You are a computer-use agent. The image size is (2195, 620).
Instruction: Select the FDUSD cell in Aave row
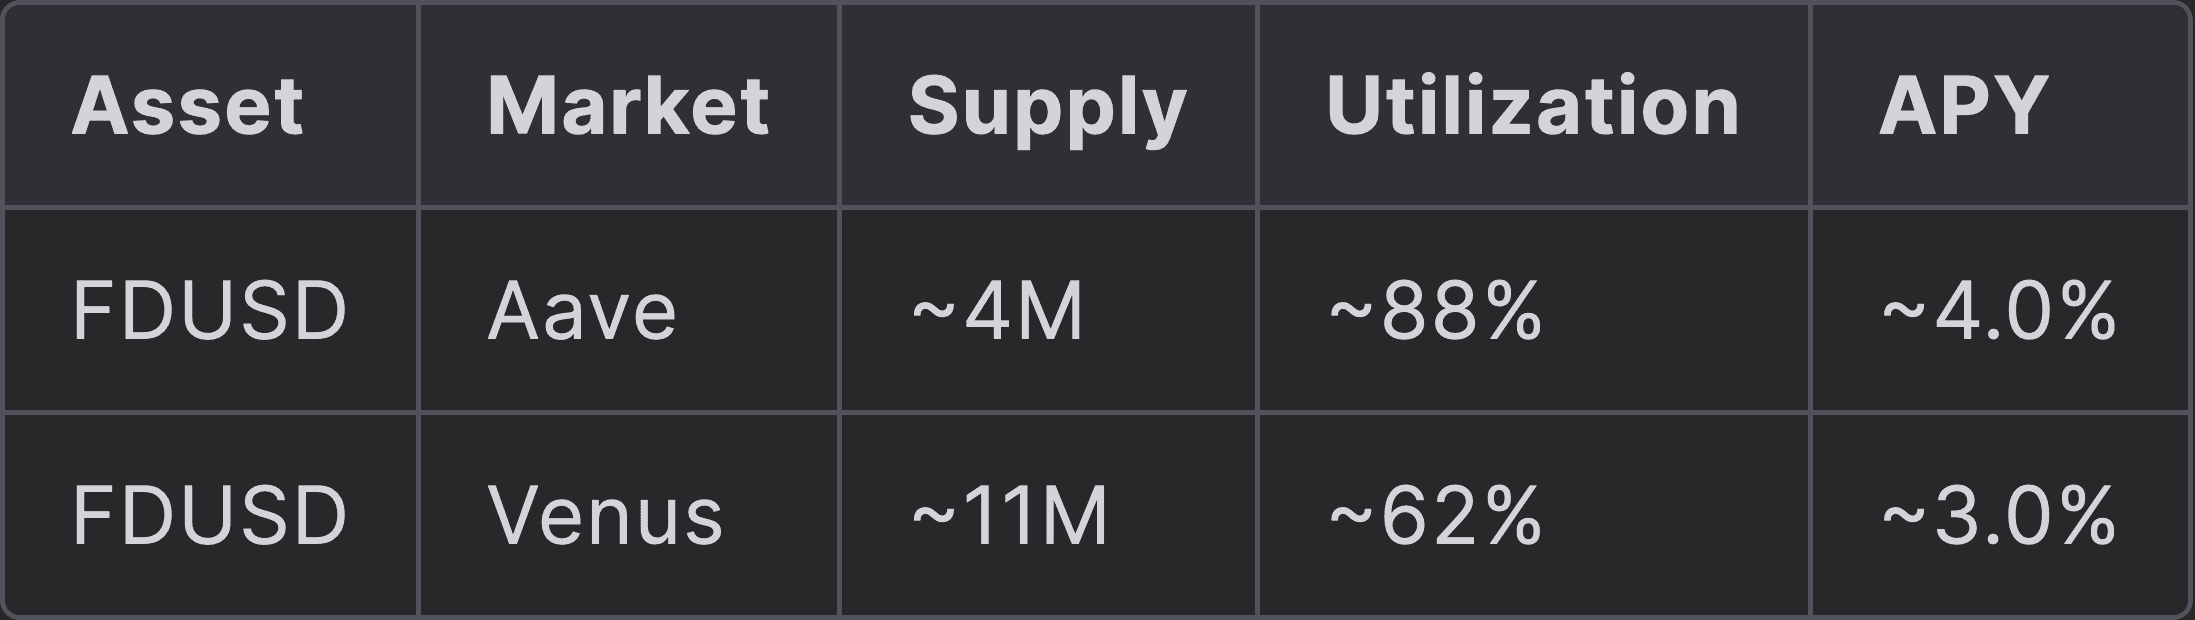(209, 312)
